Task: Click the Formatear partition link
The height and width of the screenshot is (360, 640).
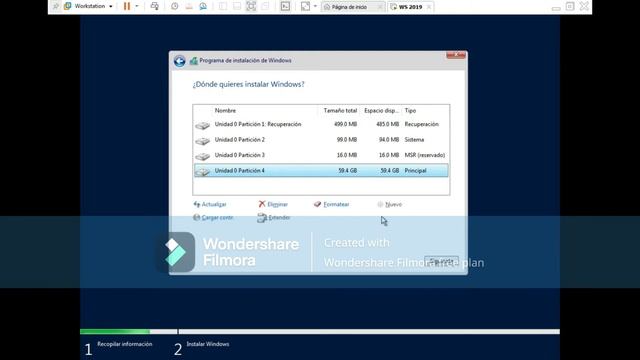Action: point(336,204)
